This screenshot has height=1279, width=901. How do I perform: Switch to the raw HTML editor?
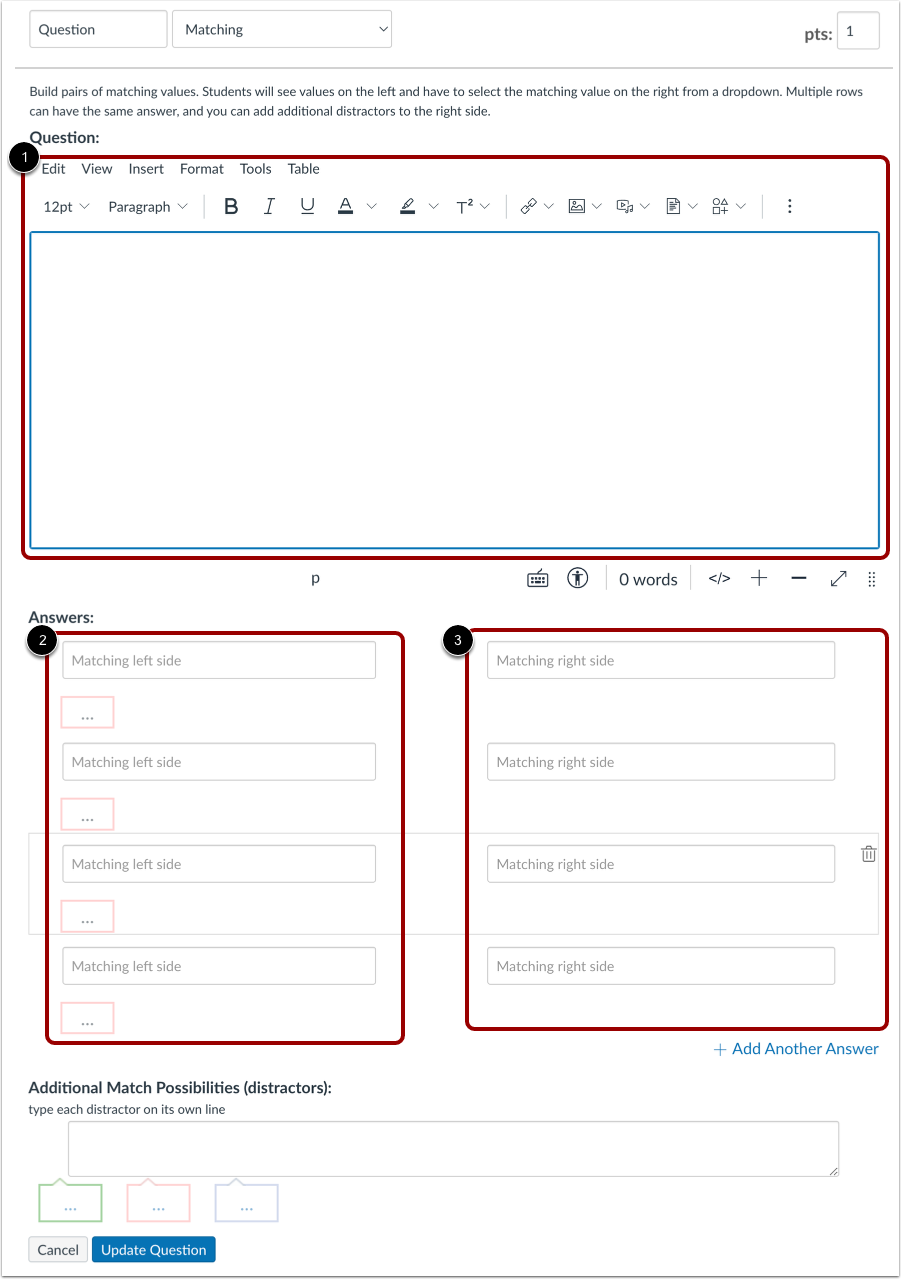coord(718,578)
